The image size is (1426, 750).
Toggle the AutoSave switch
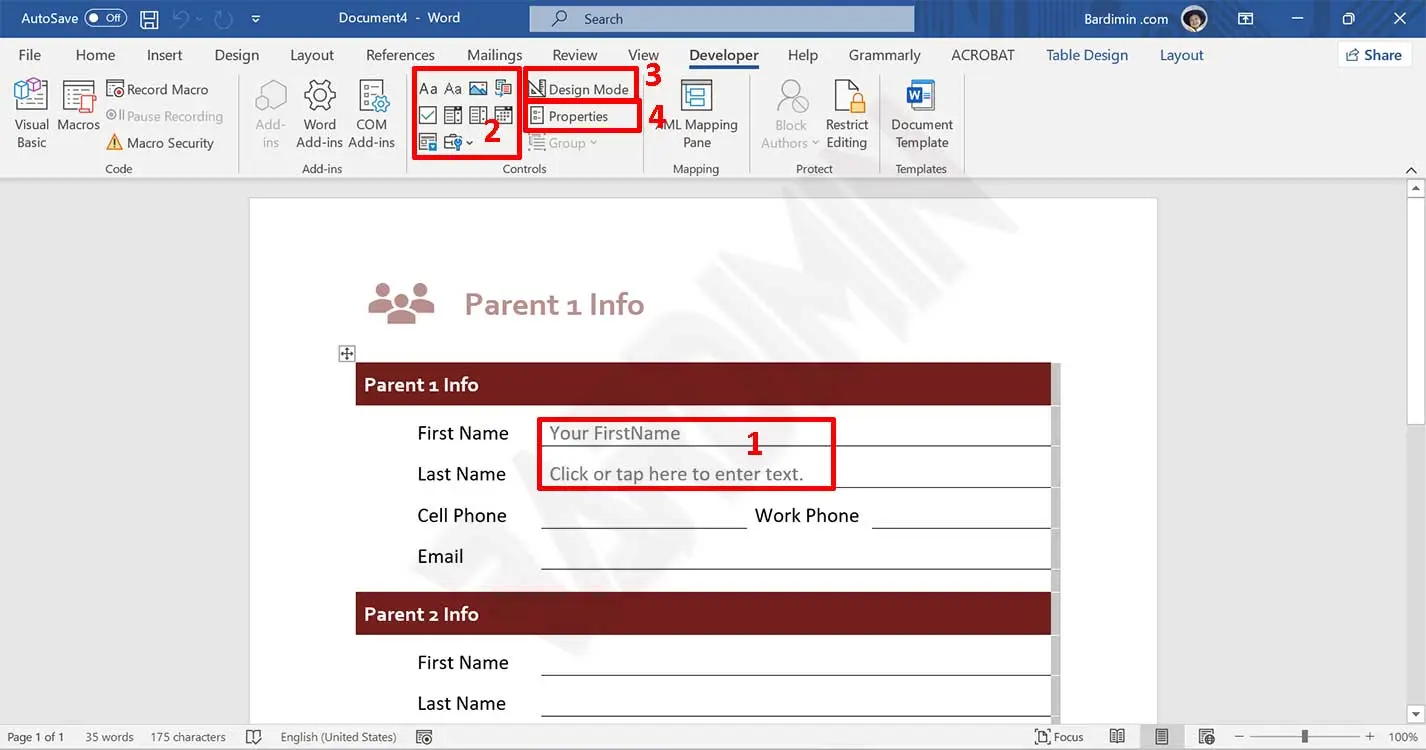click(105, 18)
